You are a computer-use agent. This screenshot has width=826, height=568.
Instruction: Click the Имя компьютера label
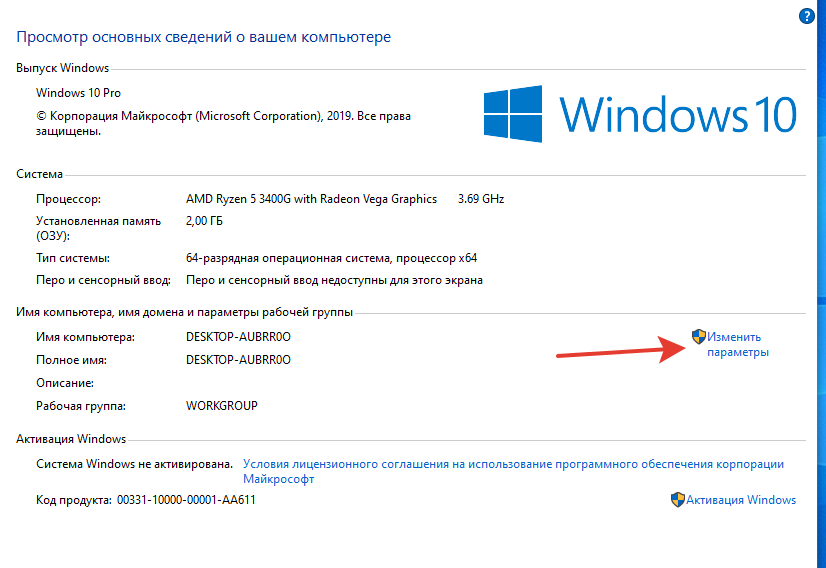pos(85,337)
